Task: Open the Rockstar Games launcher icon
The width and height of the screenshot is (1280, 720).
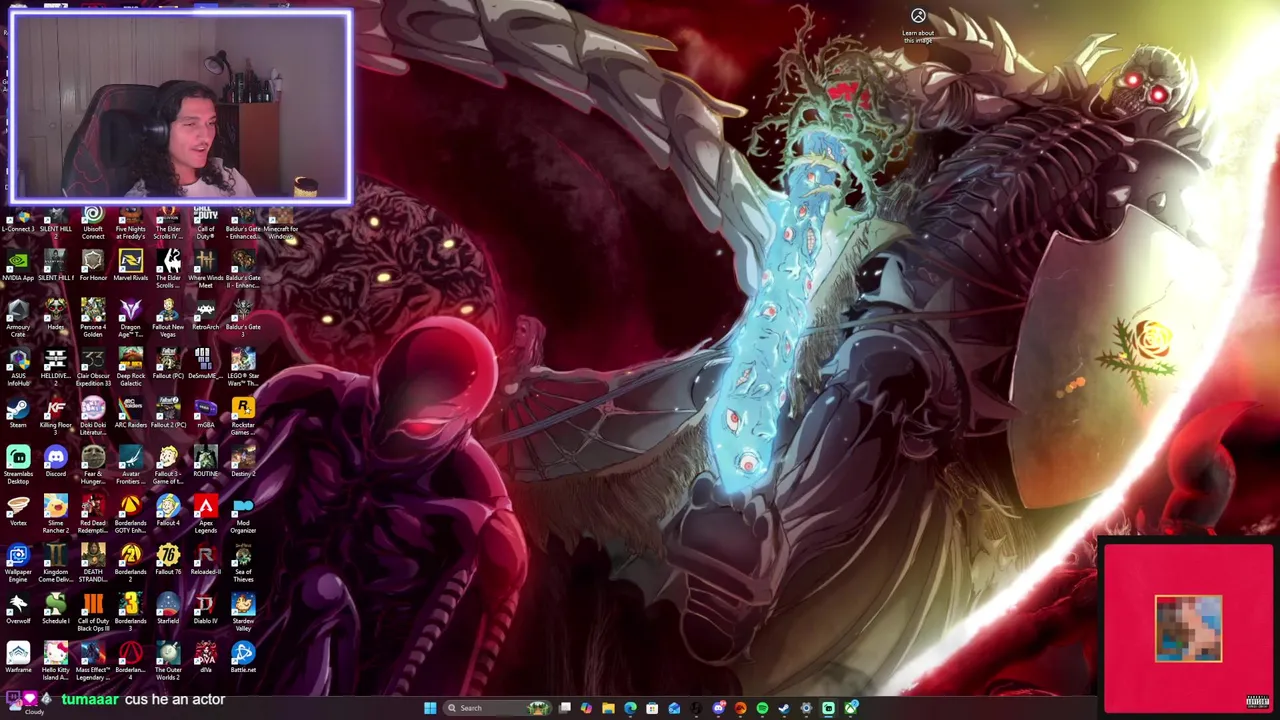Action: (x=243, y=415)
